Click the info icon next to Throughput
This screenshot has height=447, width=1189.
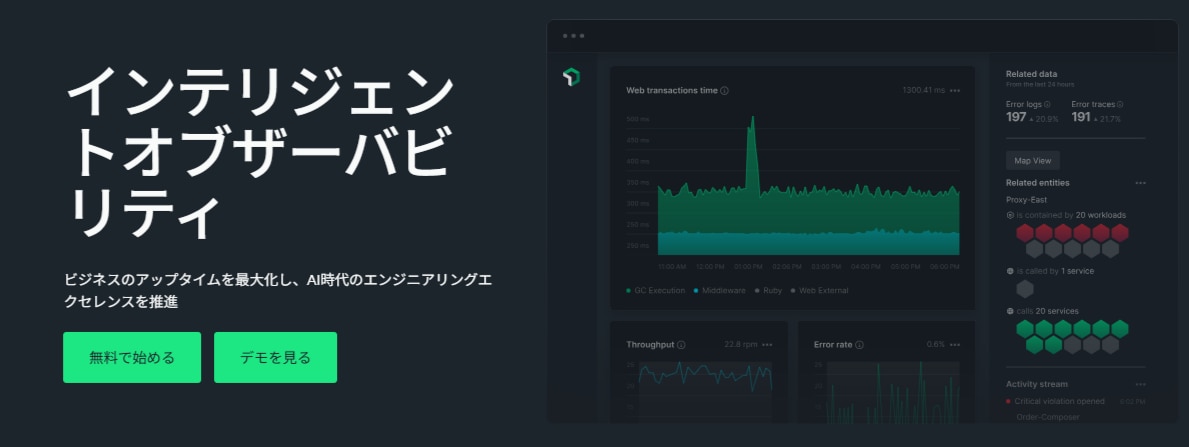[x=681, y=345]
